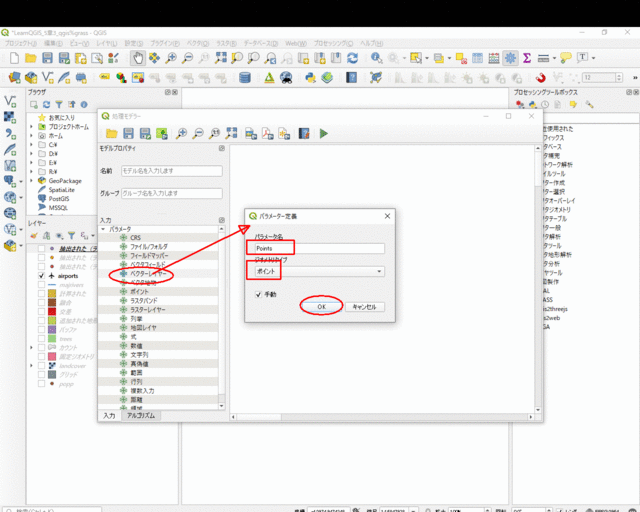
Task: Click the Zoom Full extent icon in main toolbar
Action: (221, 58)
